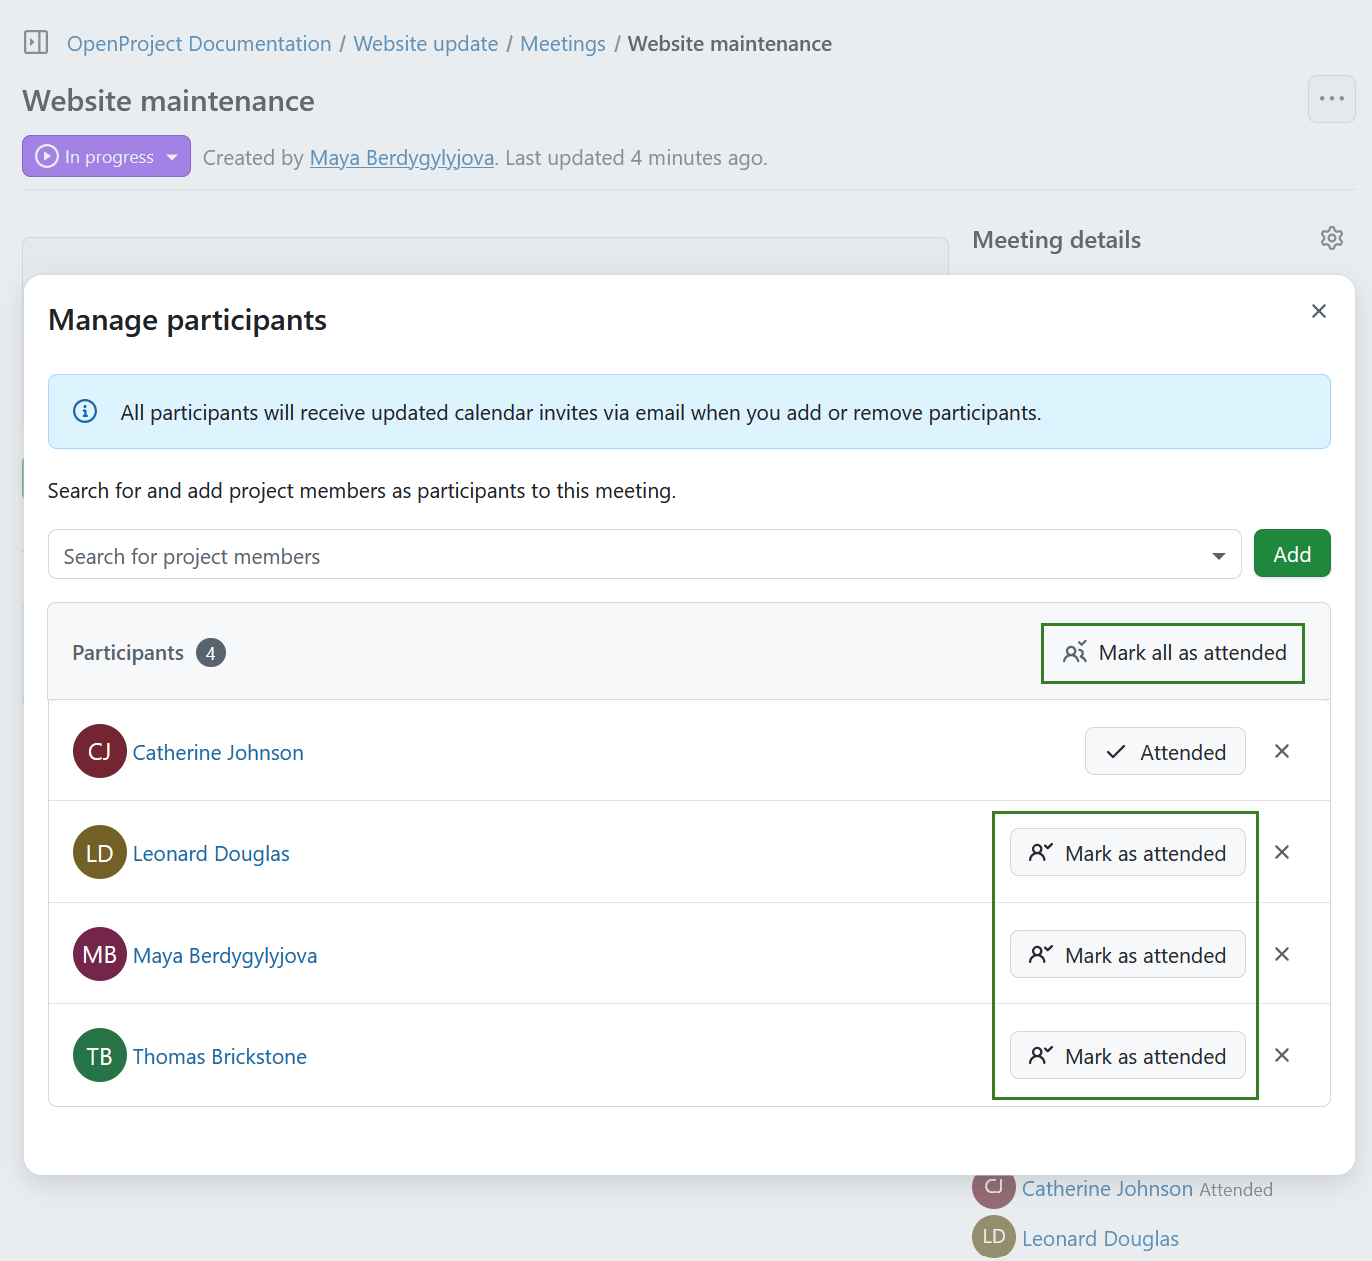Remove Maya Berdygylyjova from participants
This screenshot has height=1261, width=1372.
pos(1281,954)
